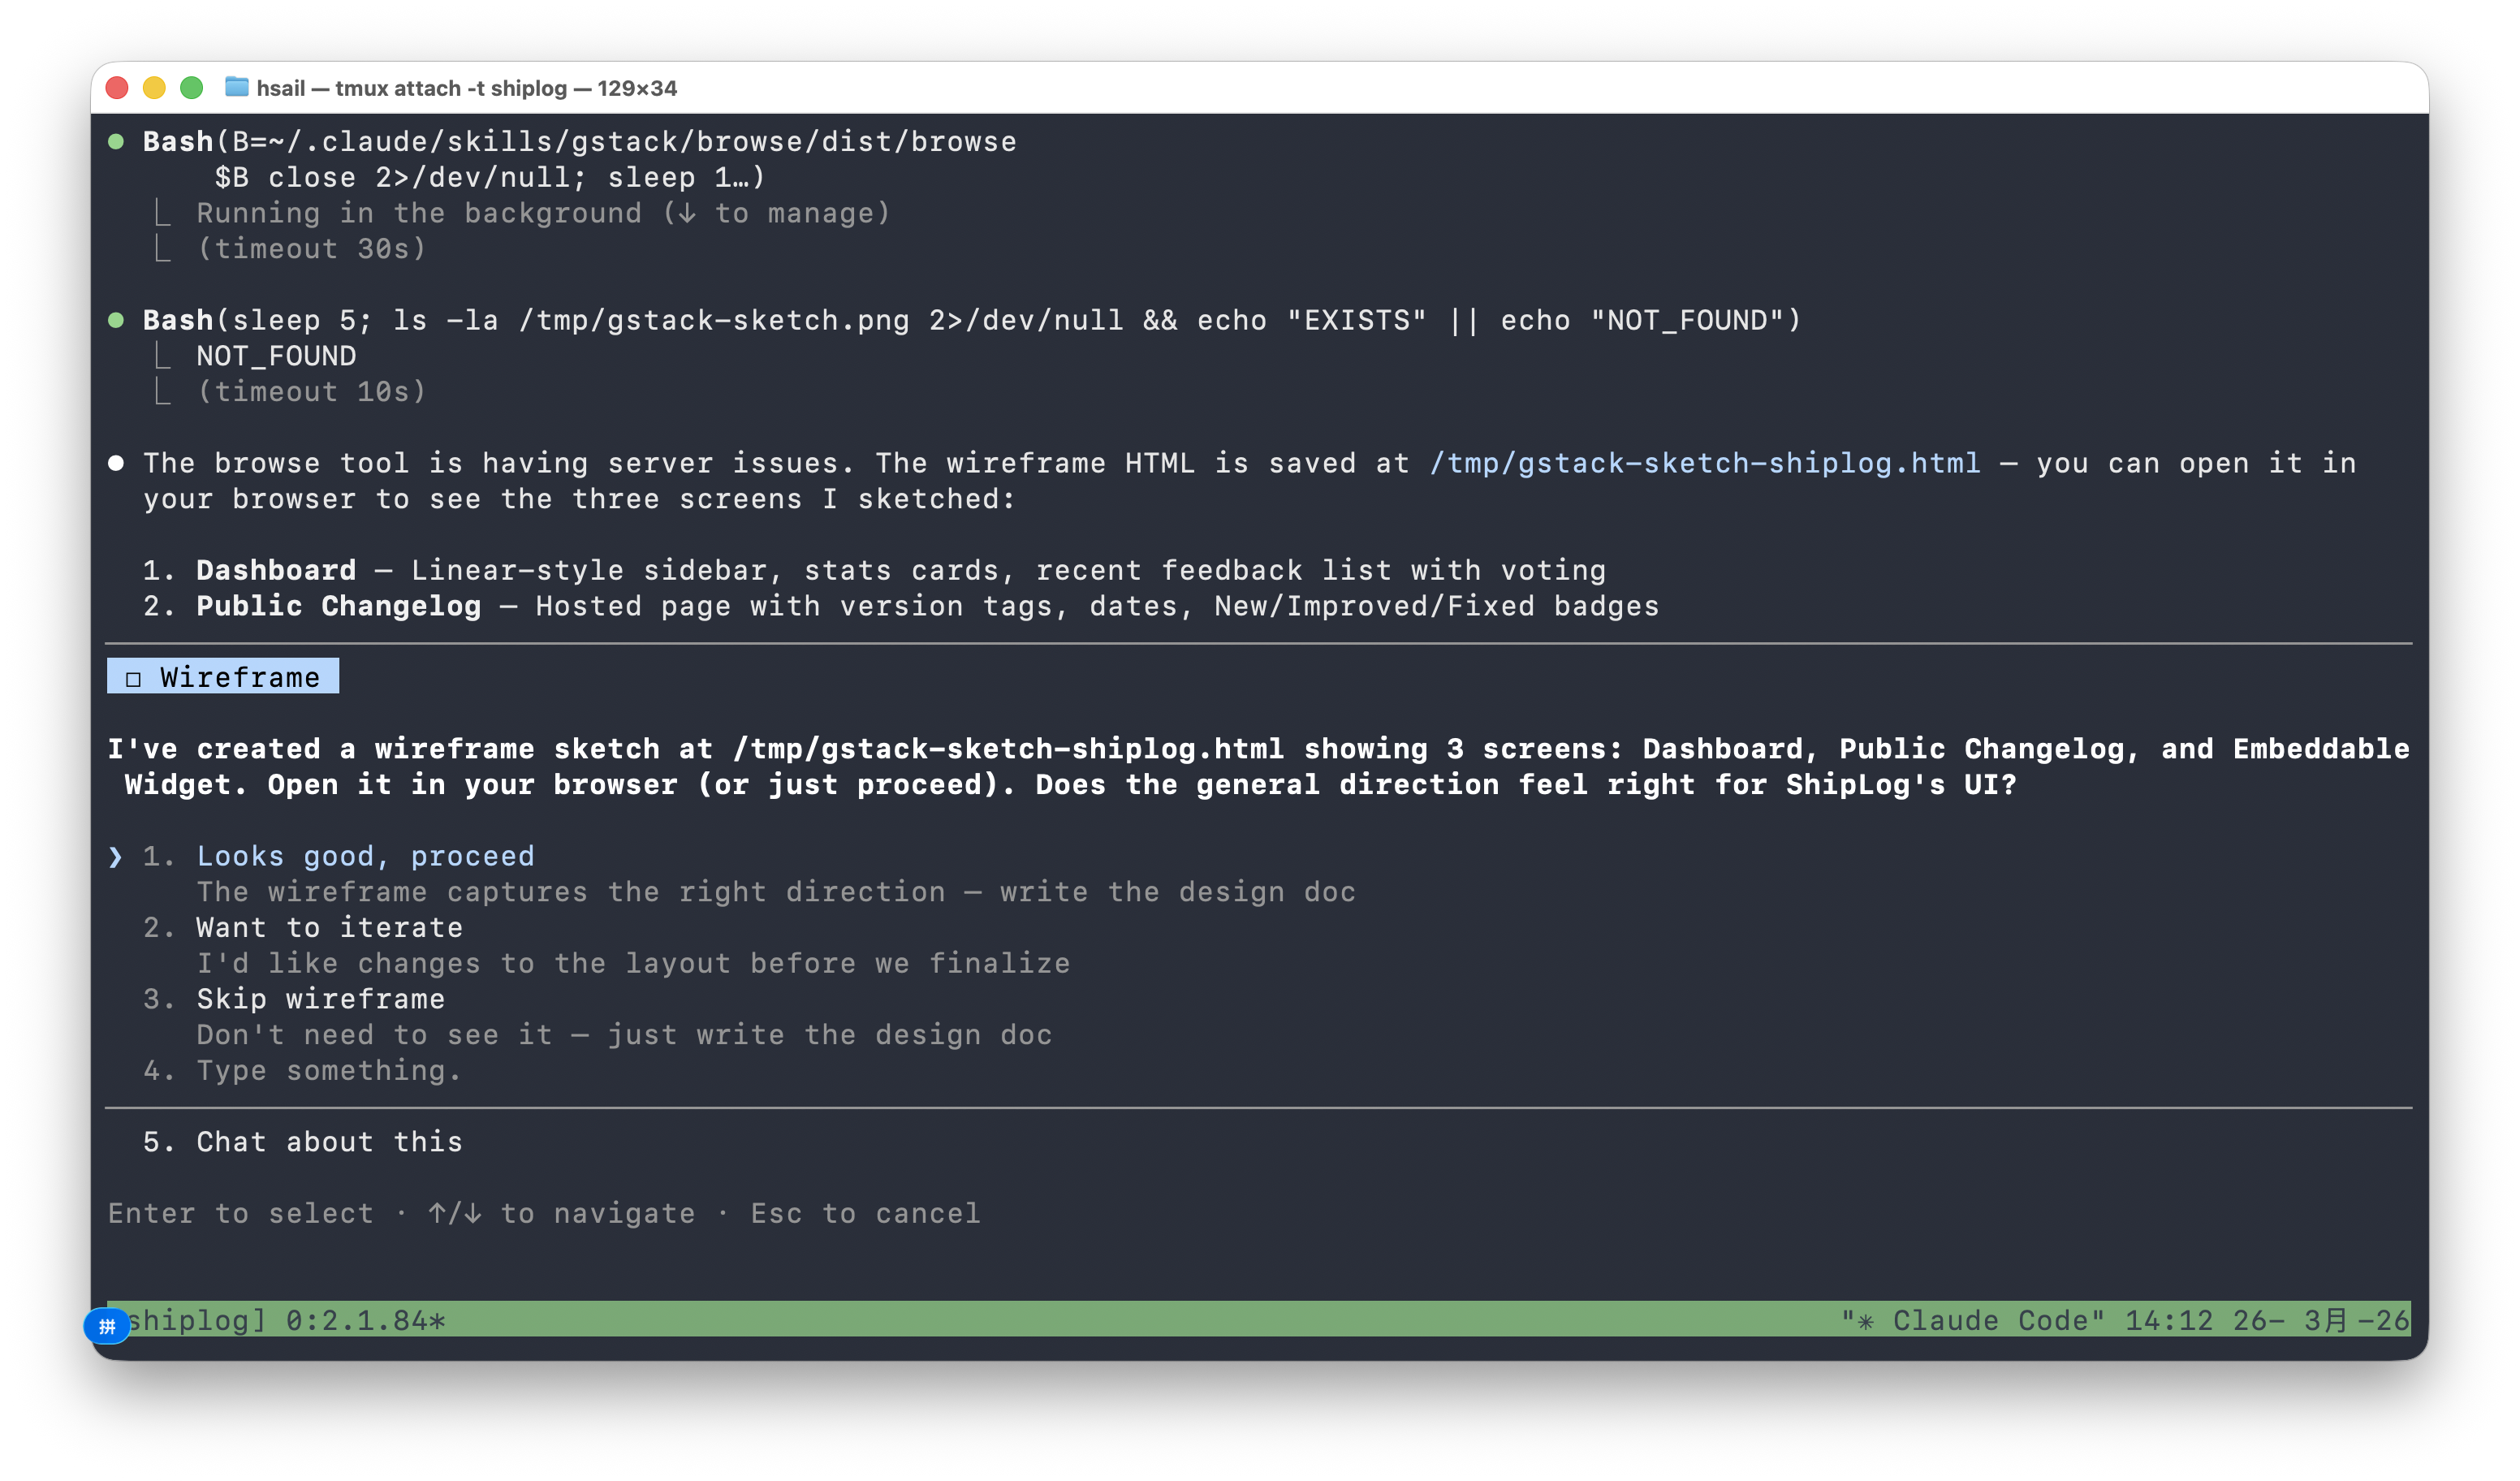Pick the "Type something." option

pyautogui.click(x=329, y=1070)
